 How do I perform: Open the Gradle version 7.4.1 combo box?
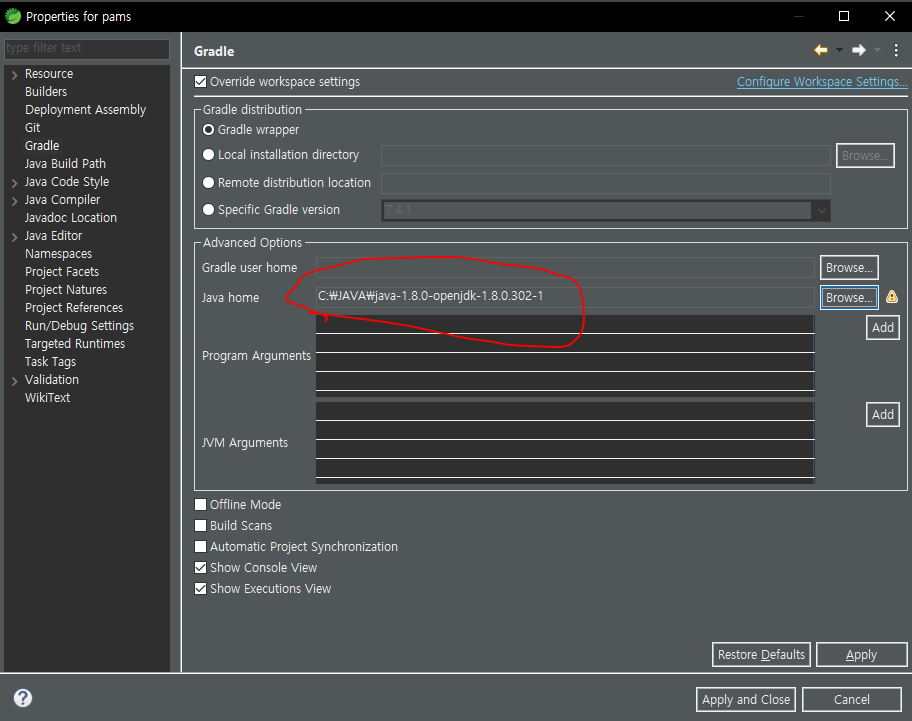tap(605, 210)
